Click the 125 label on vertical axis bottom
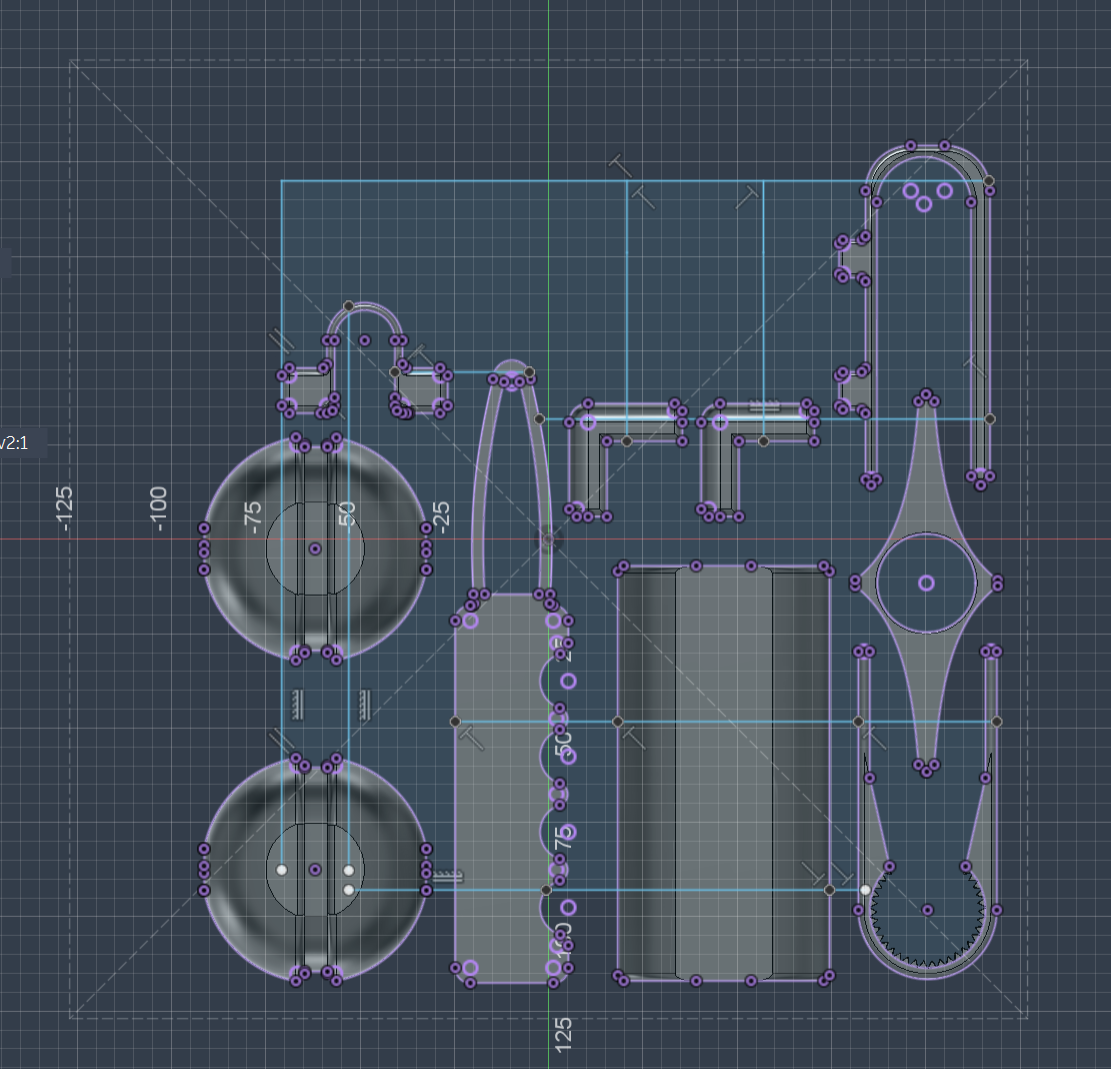This screenshot has height=1069, width=1111. pyautogui.click(x=563, y=1034)
